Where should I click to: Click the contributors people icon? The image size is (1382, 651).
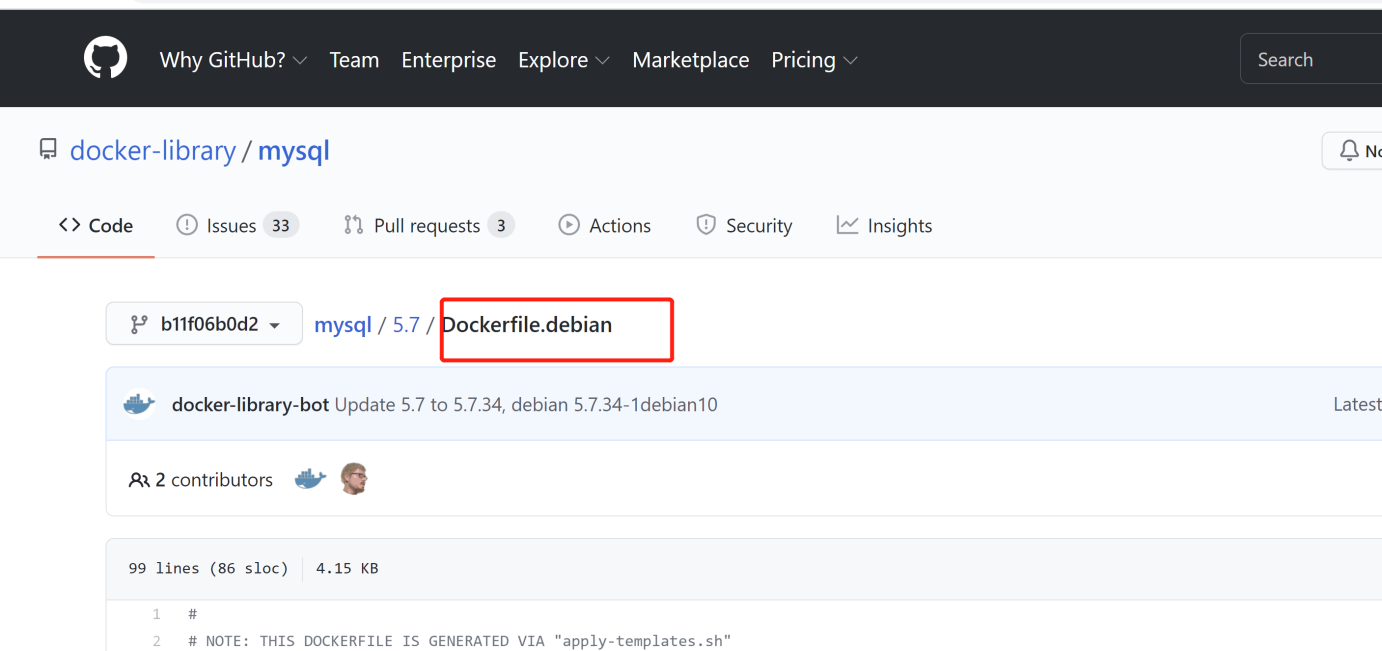pos(139,480)
